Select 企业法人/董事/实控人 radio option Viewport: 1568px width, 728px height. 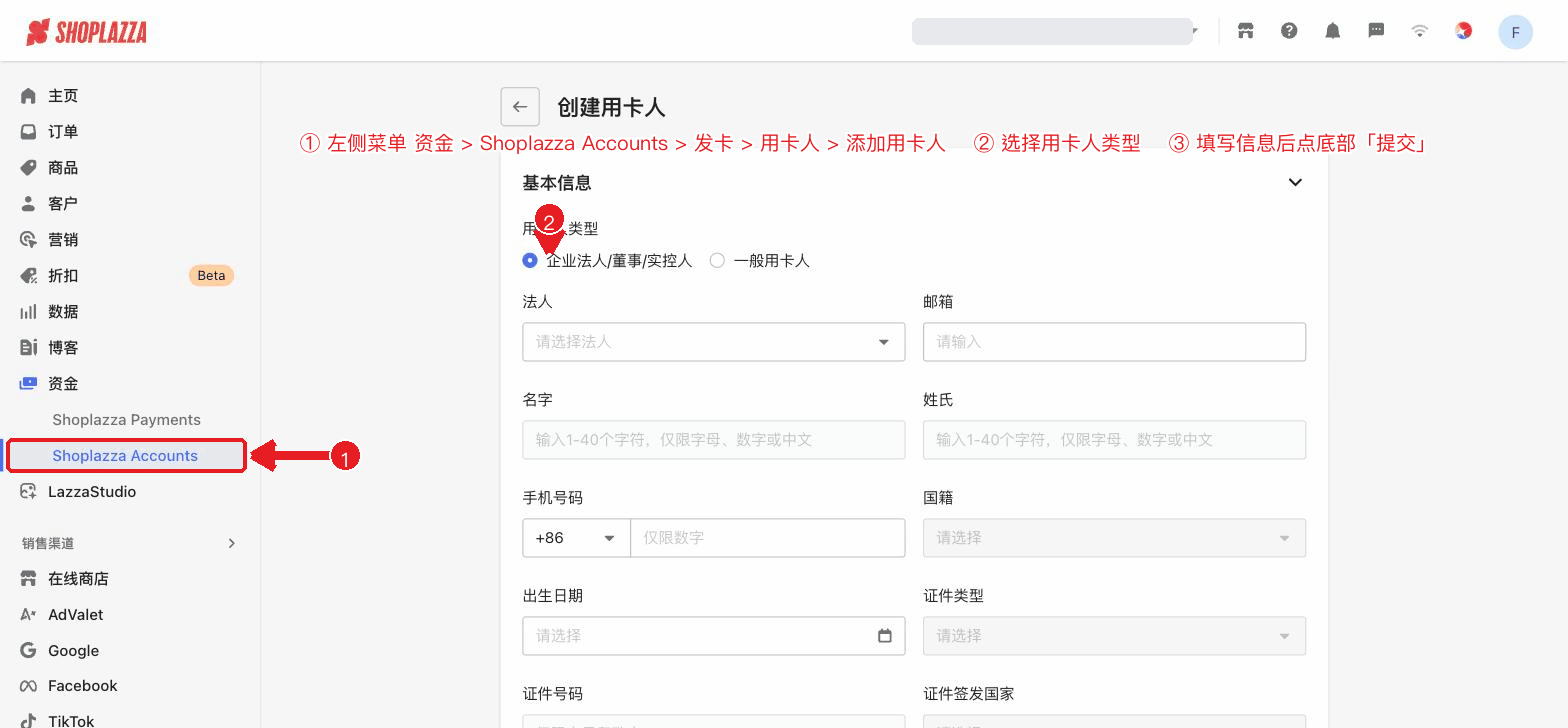530,261
